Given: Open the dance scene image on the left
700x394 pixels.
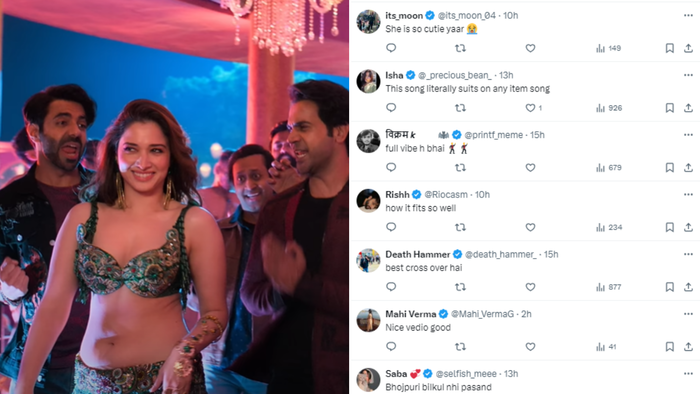Looking at the screenshot, I should point(174,197).
